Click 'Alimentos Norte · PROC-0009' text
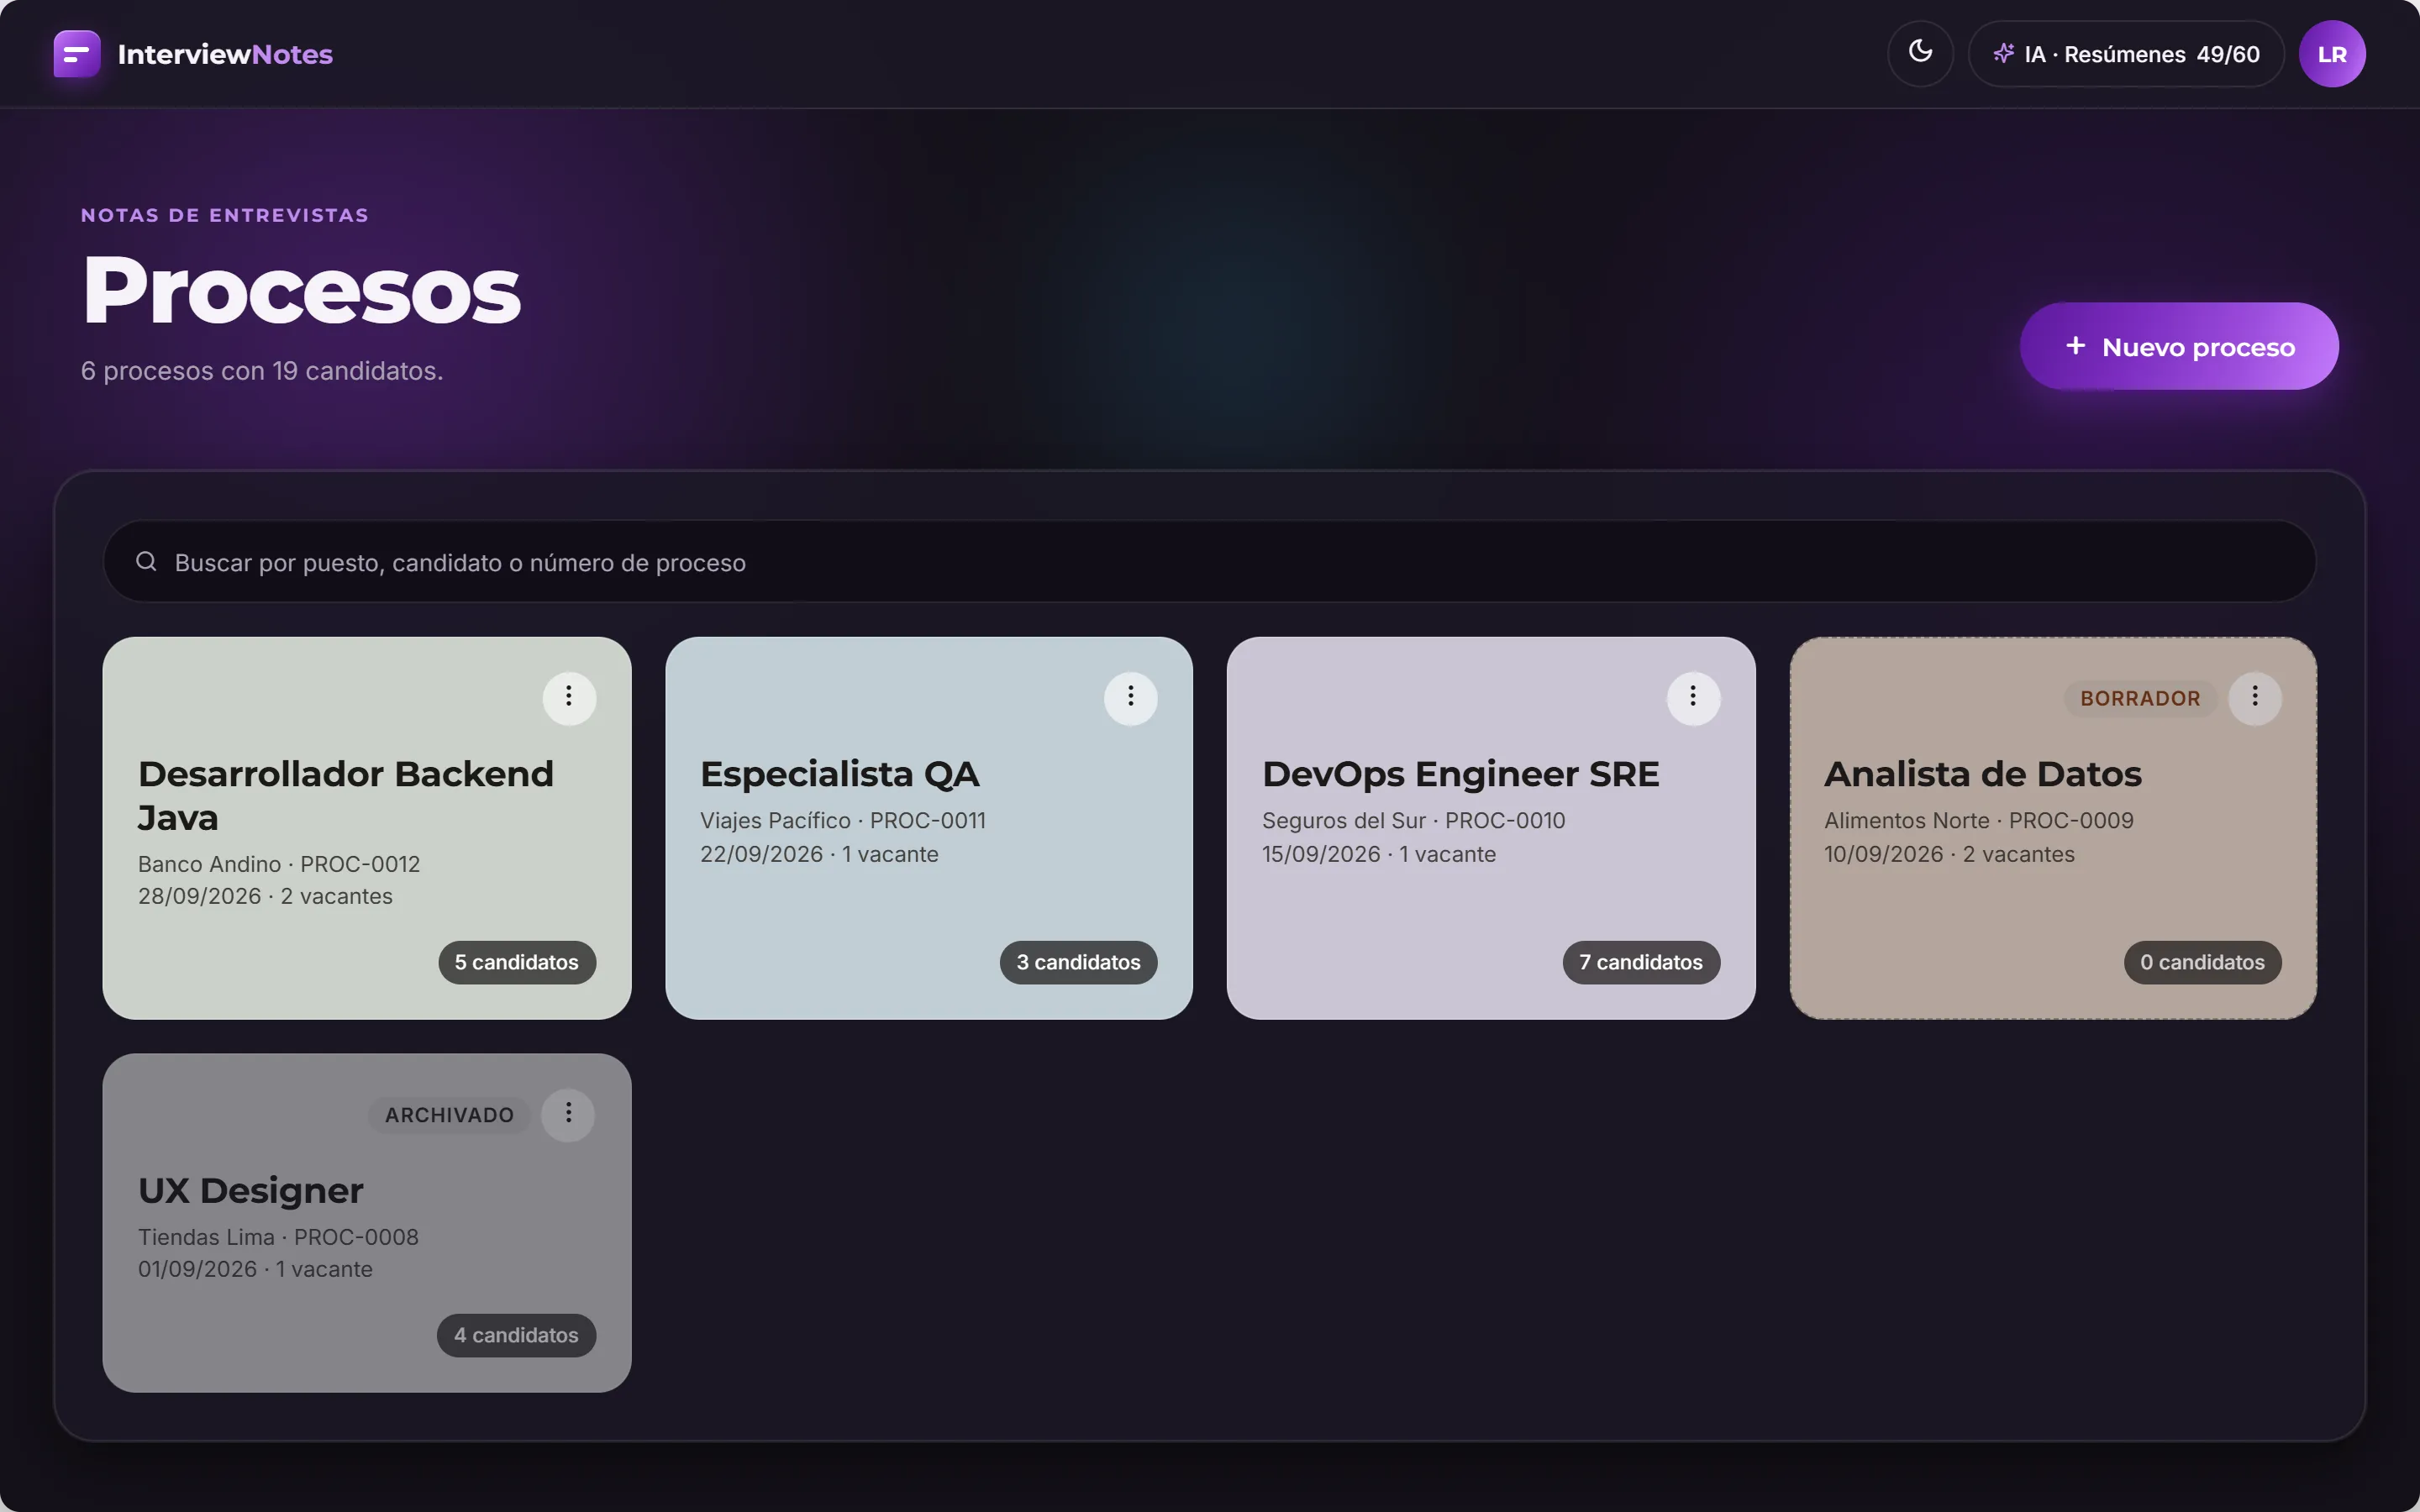2420x1512 pixels. [x=1979, y=821]
